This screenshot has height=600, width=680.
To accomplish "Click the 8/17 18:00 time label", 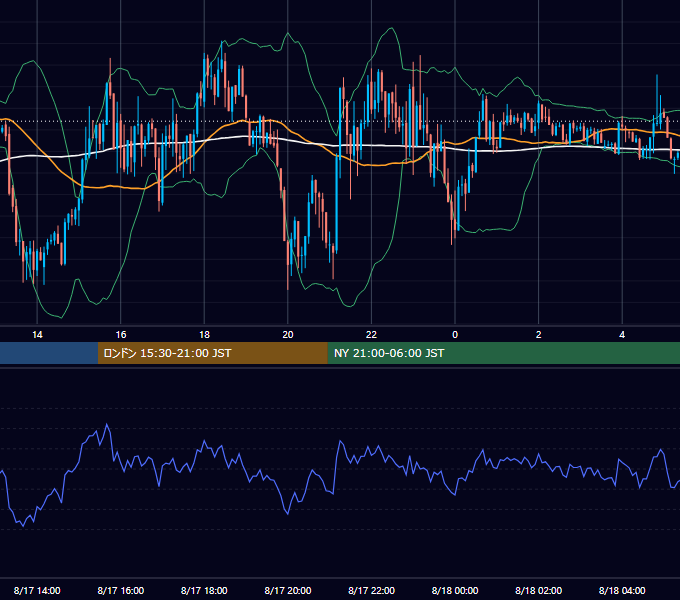I will tap(204, 590).
